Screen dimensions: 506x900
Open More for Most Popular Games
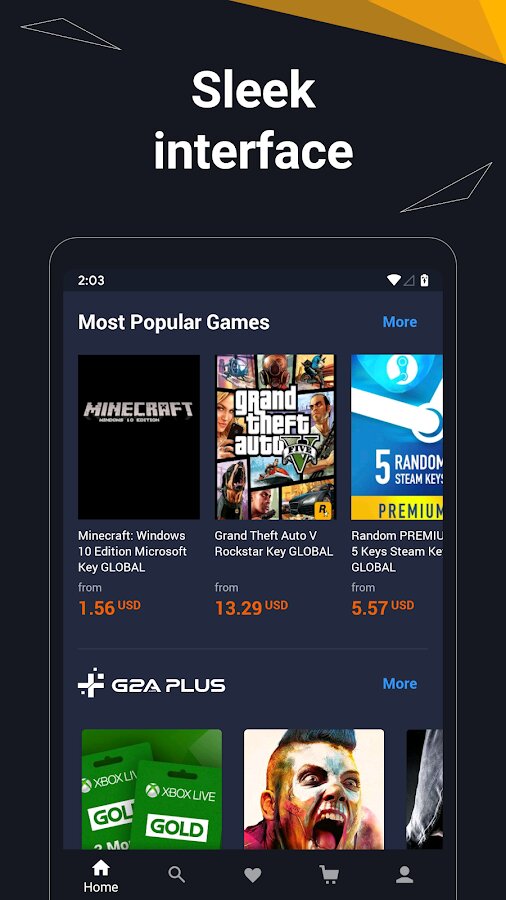point(400,322)
